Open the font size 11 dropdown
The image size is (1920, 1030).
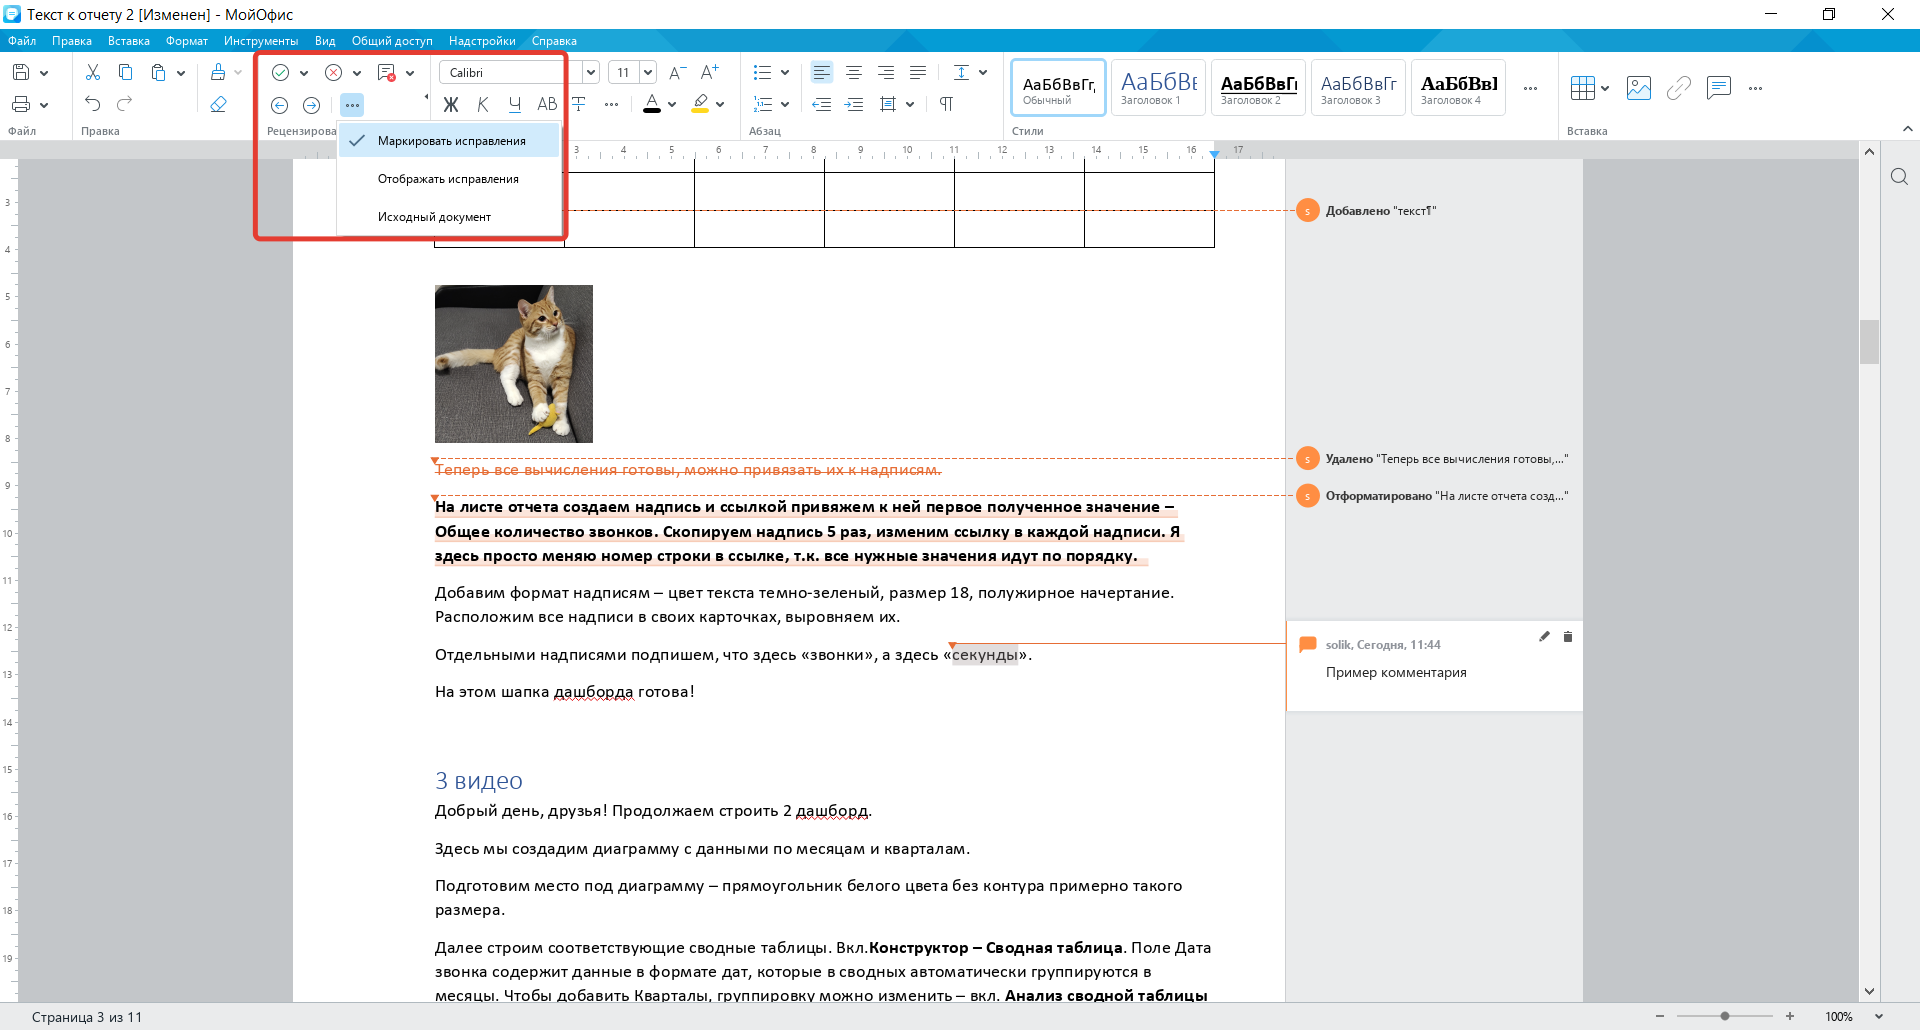click(x=648, y=72)
